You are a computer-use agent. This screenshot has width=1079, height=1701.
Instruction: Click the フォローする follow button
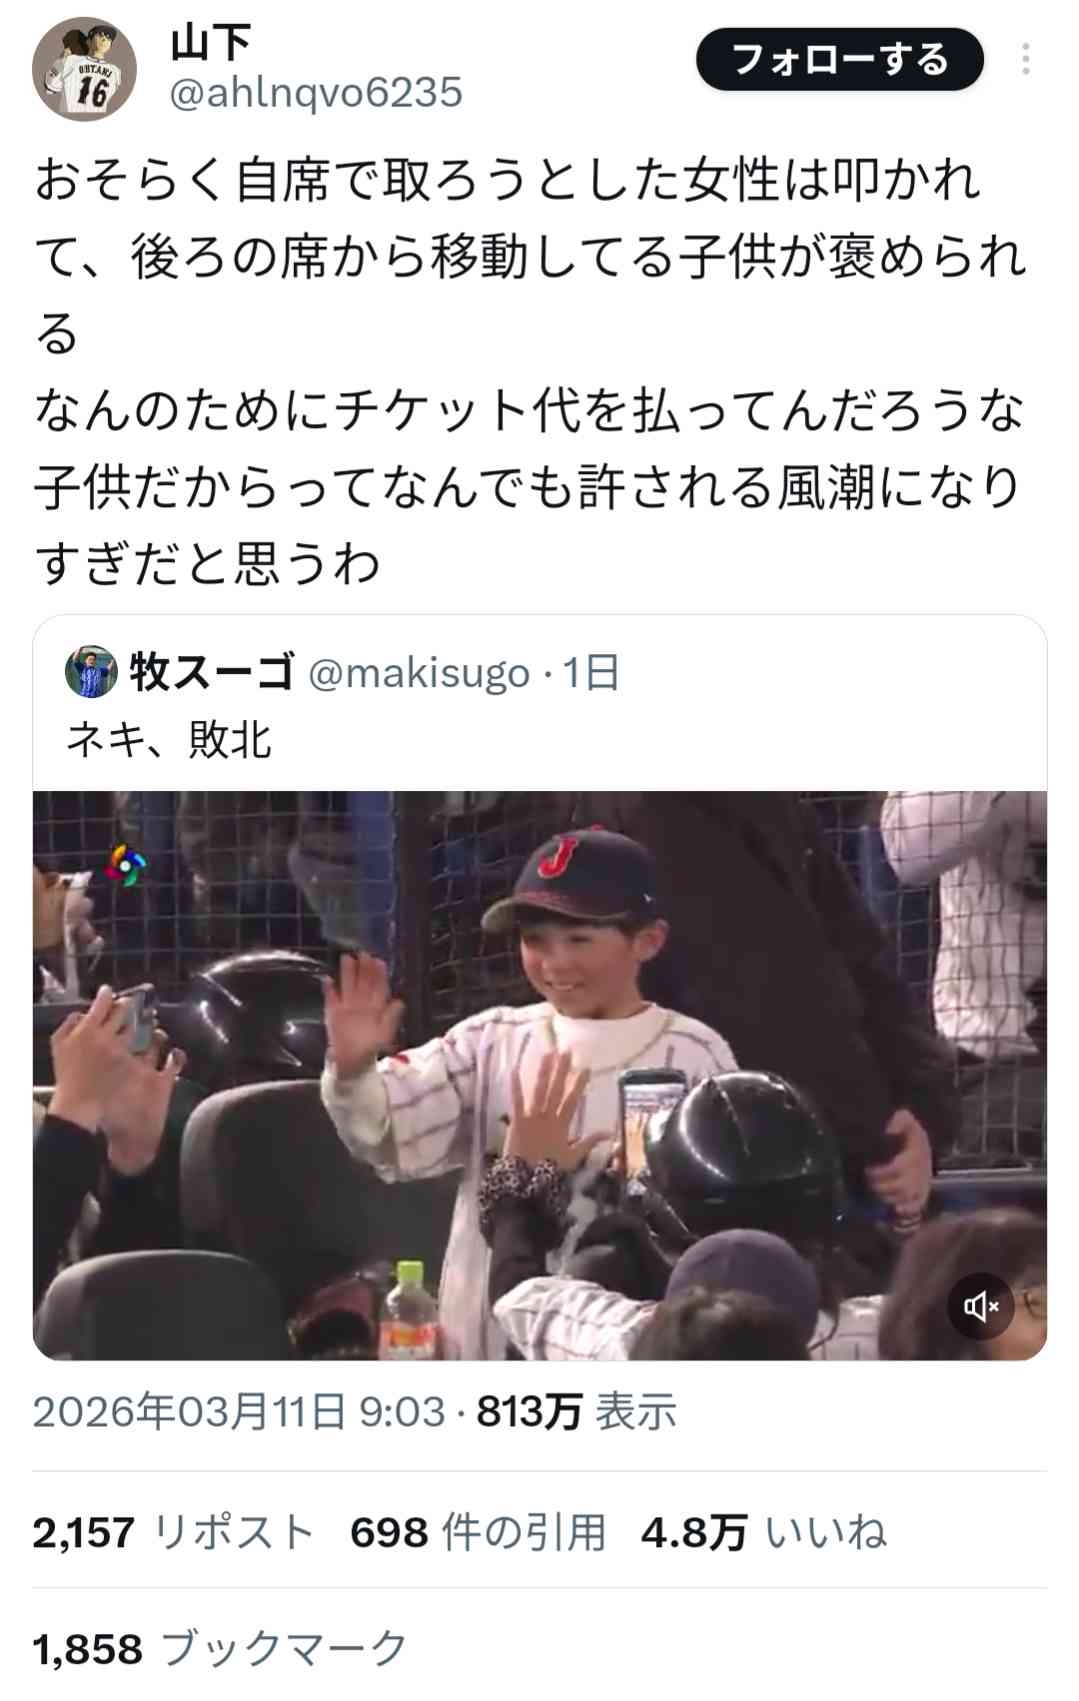pos(840,60)
